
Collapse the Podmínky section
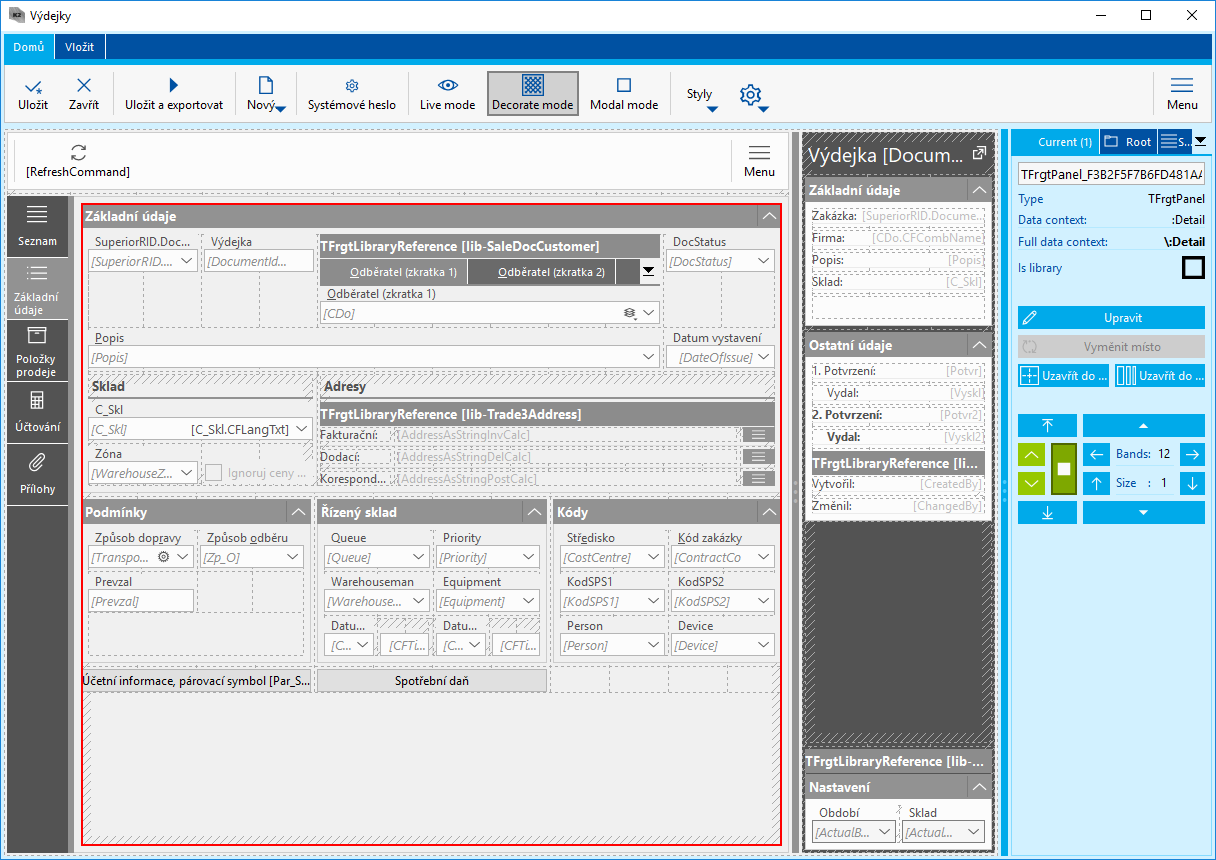pos(298,512)
